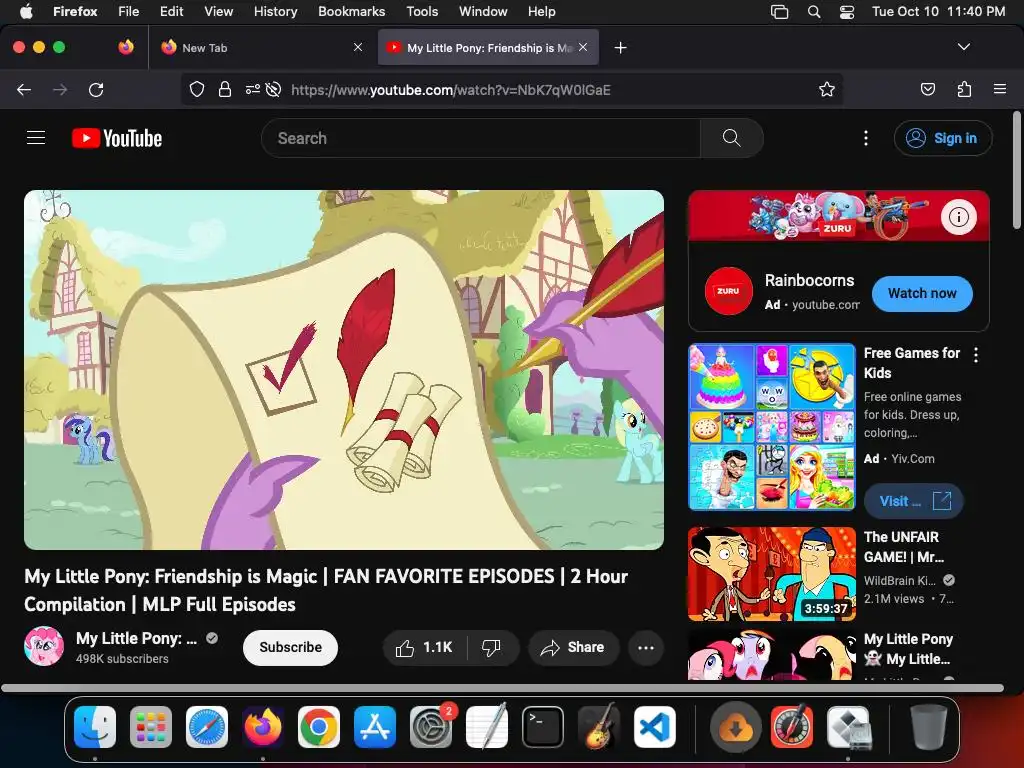Open Terminal from the Dock
Screen dimensions: 1024x768
(x=543, y=727)
